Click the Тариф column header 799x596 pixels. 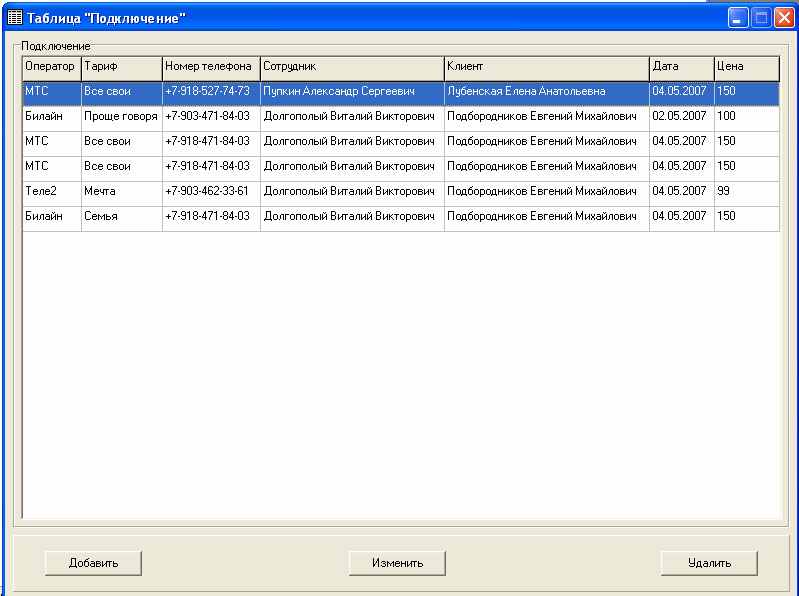click(122, 69)
